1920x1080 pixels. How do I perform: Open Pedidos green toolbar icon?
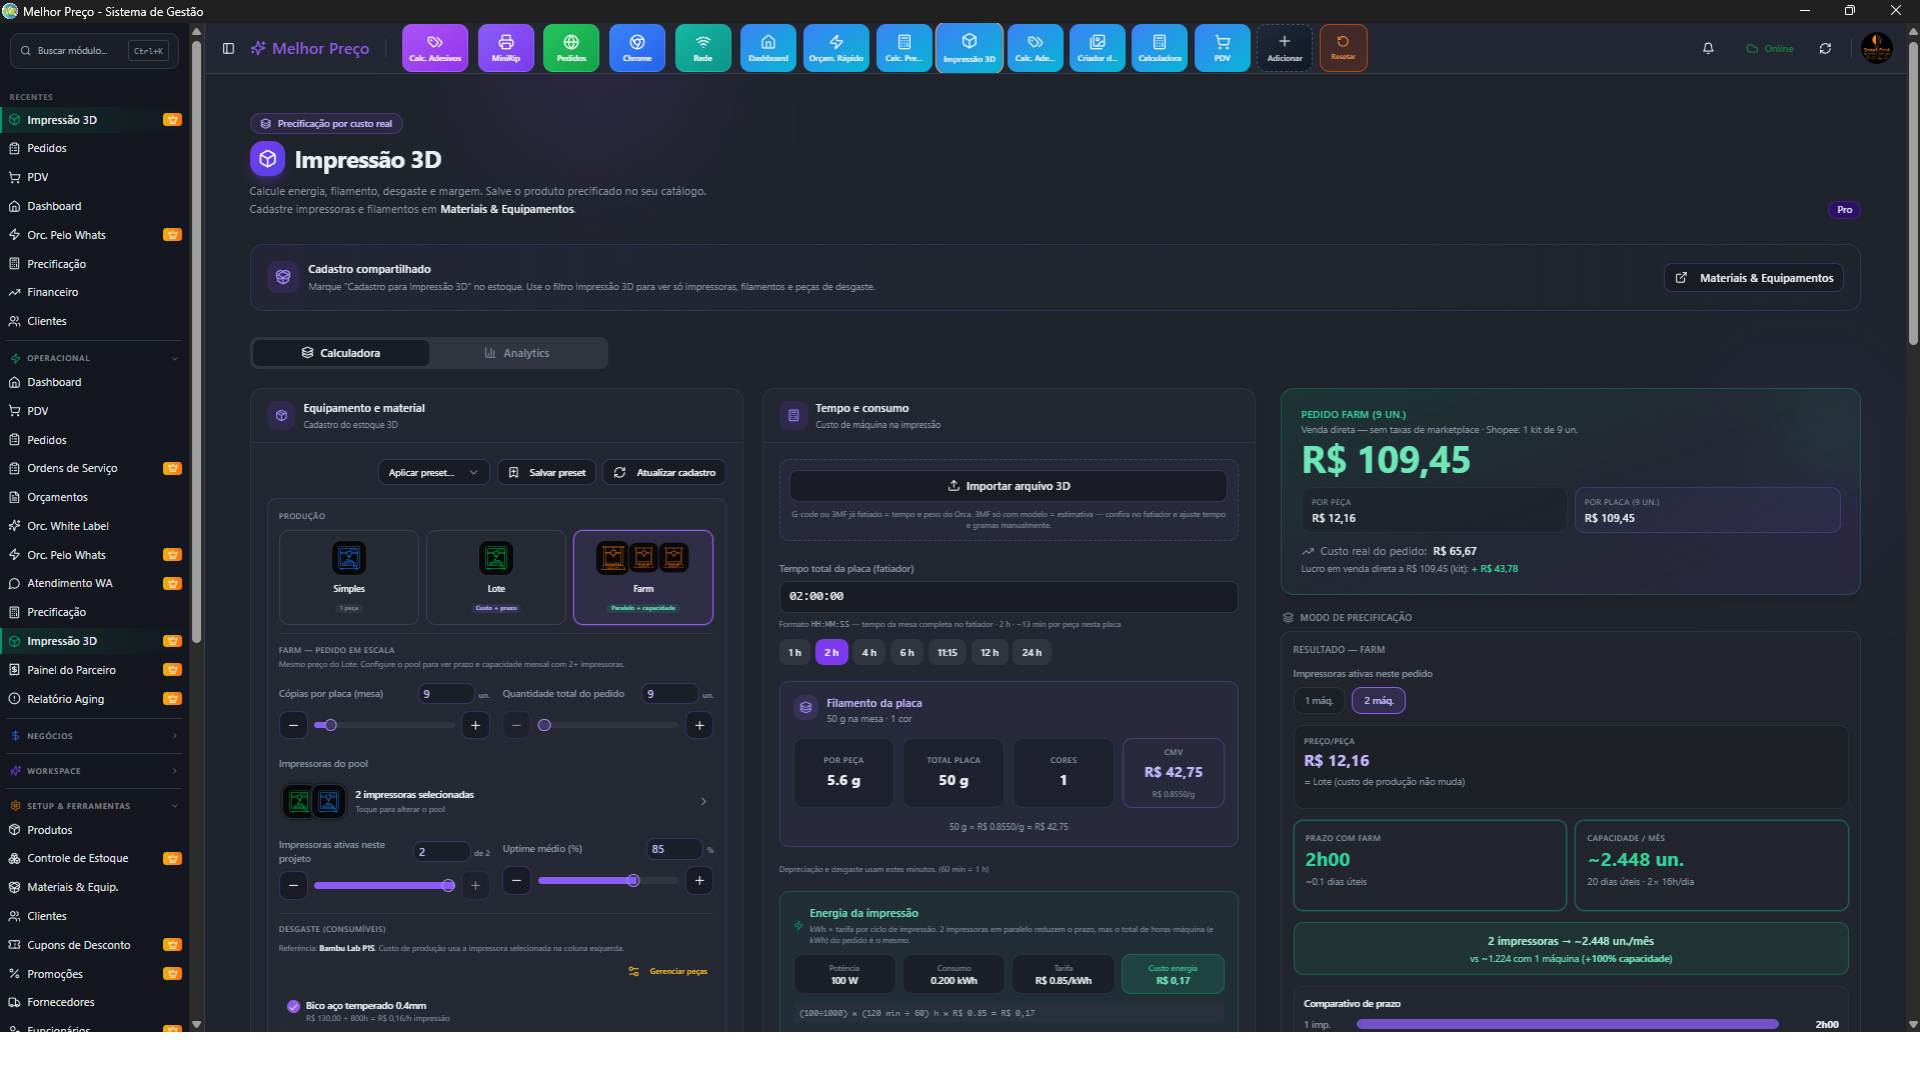pyautogui.click(x=571, y=48)
